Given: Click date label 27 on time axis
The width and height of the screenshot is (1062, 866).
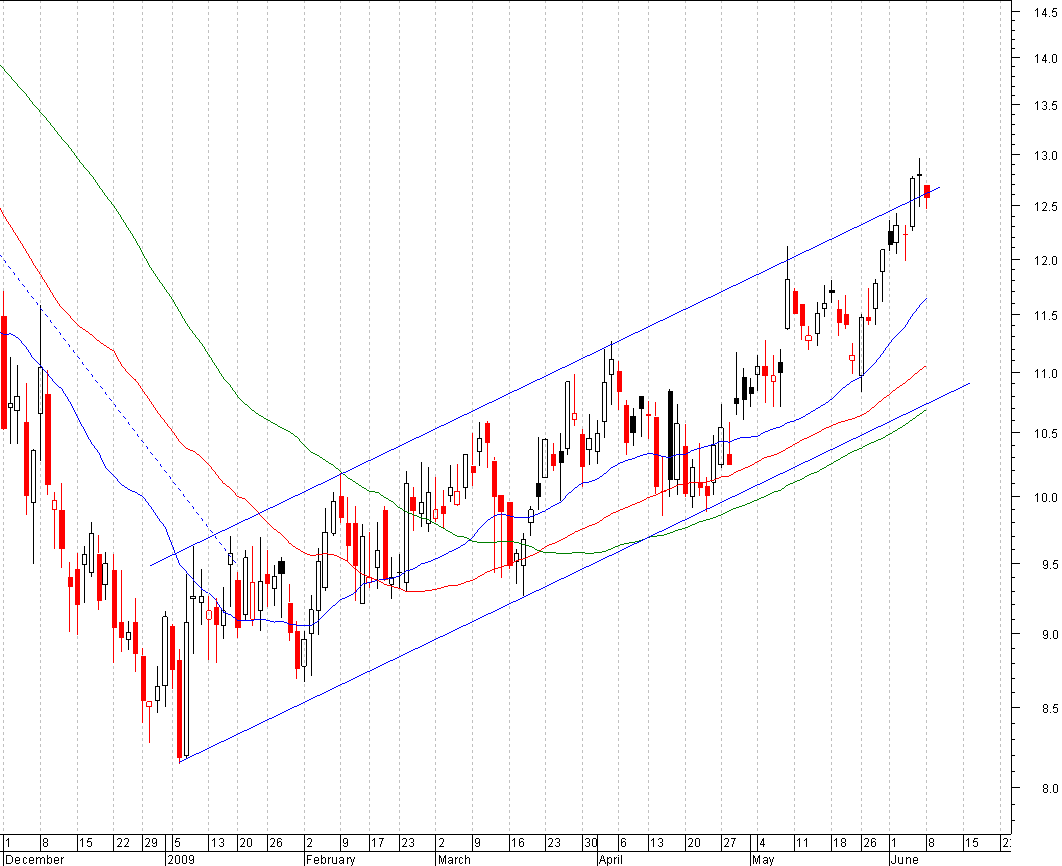Looking at the screenshot, I should [x=729, y=843].
